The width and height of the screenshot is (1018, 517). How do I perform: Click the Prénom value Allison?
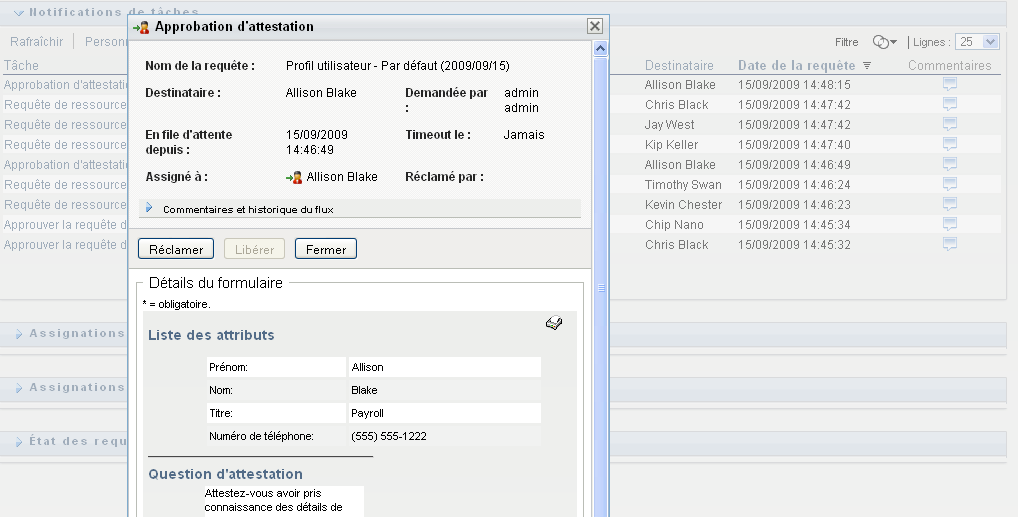coord(367,367)
